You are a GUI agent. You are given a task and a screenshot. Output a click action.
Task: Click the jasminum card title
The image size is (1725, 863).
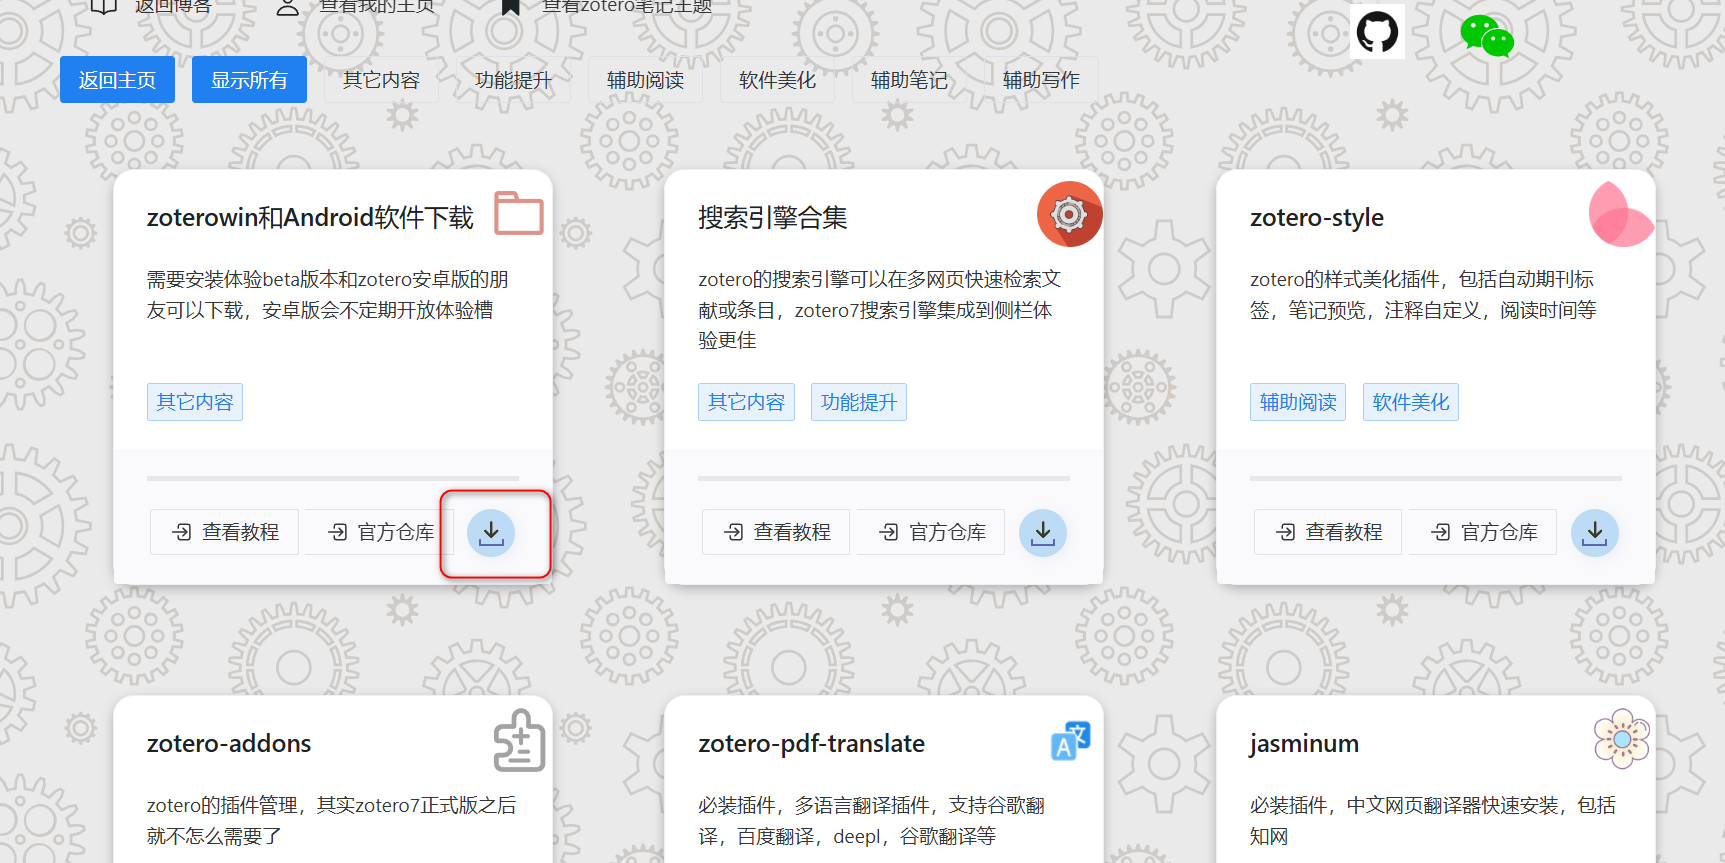pyautogui.click(x=1304, y=744)
